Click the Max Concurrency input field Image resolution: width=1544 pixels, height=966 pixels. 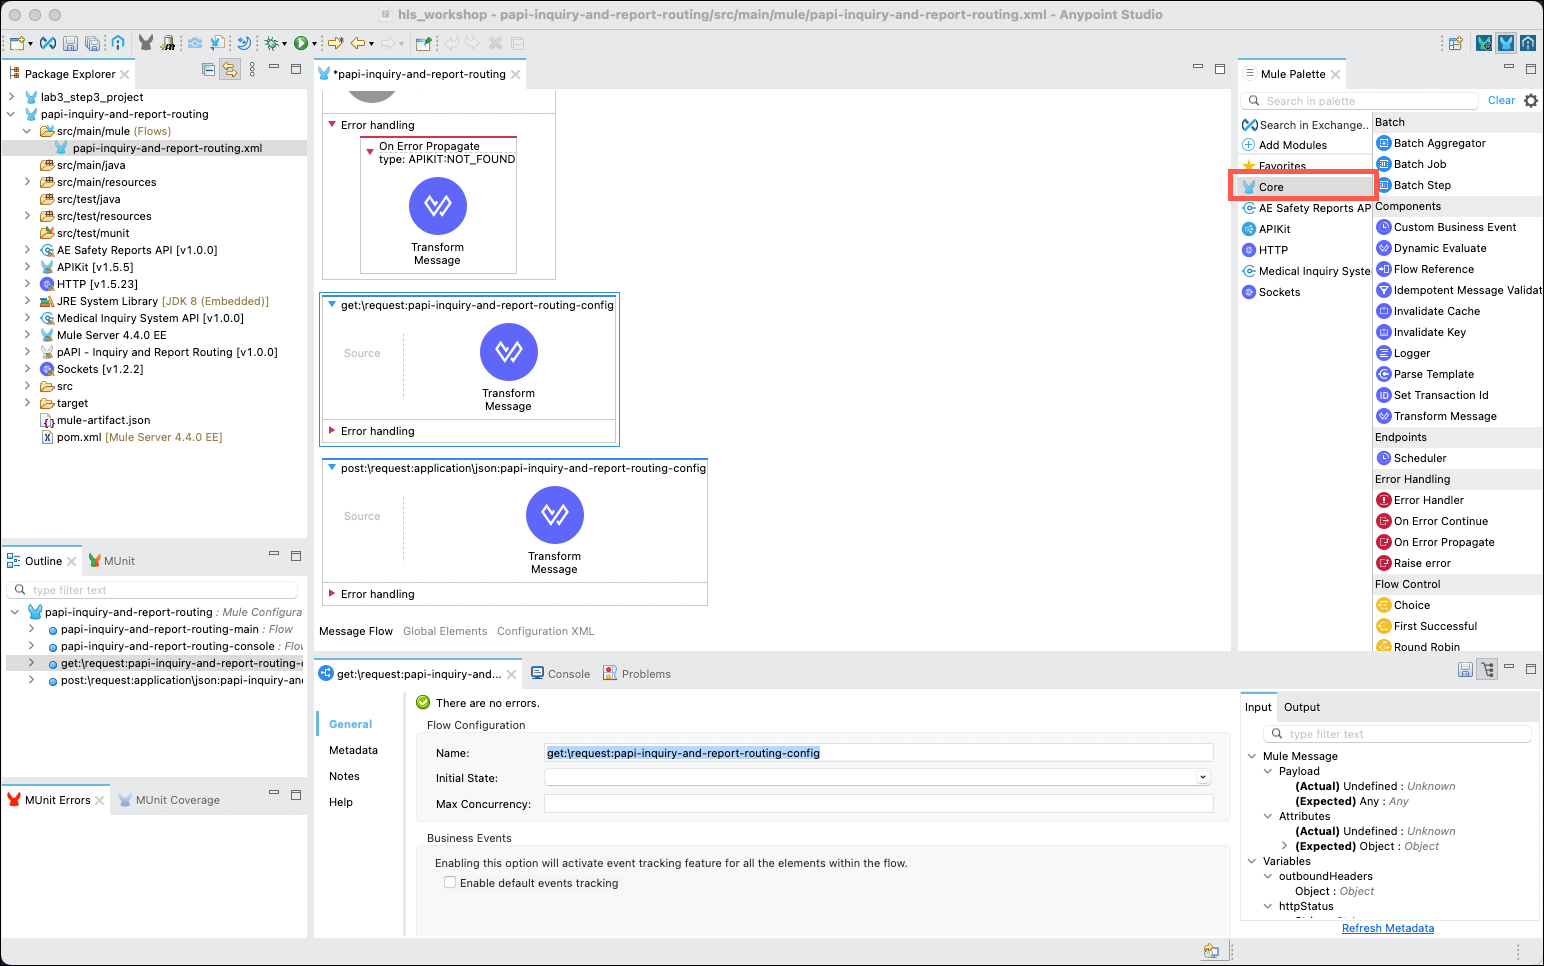878,803
